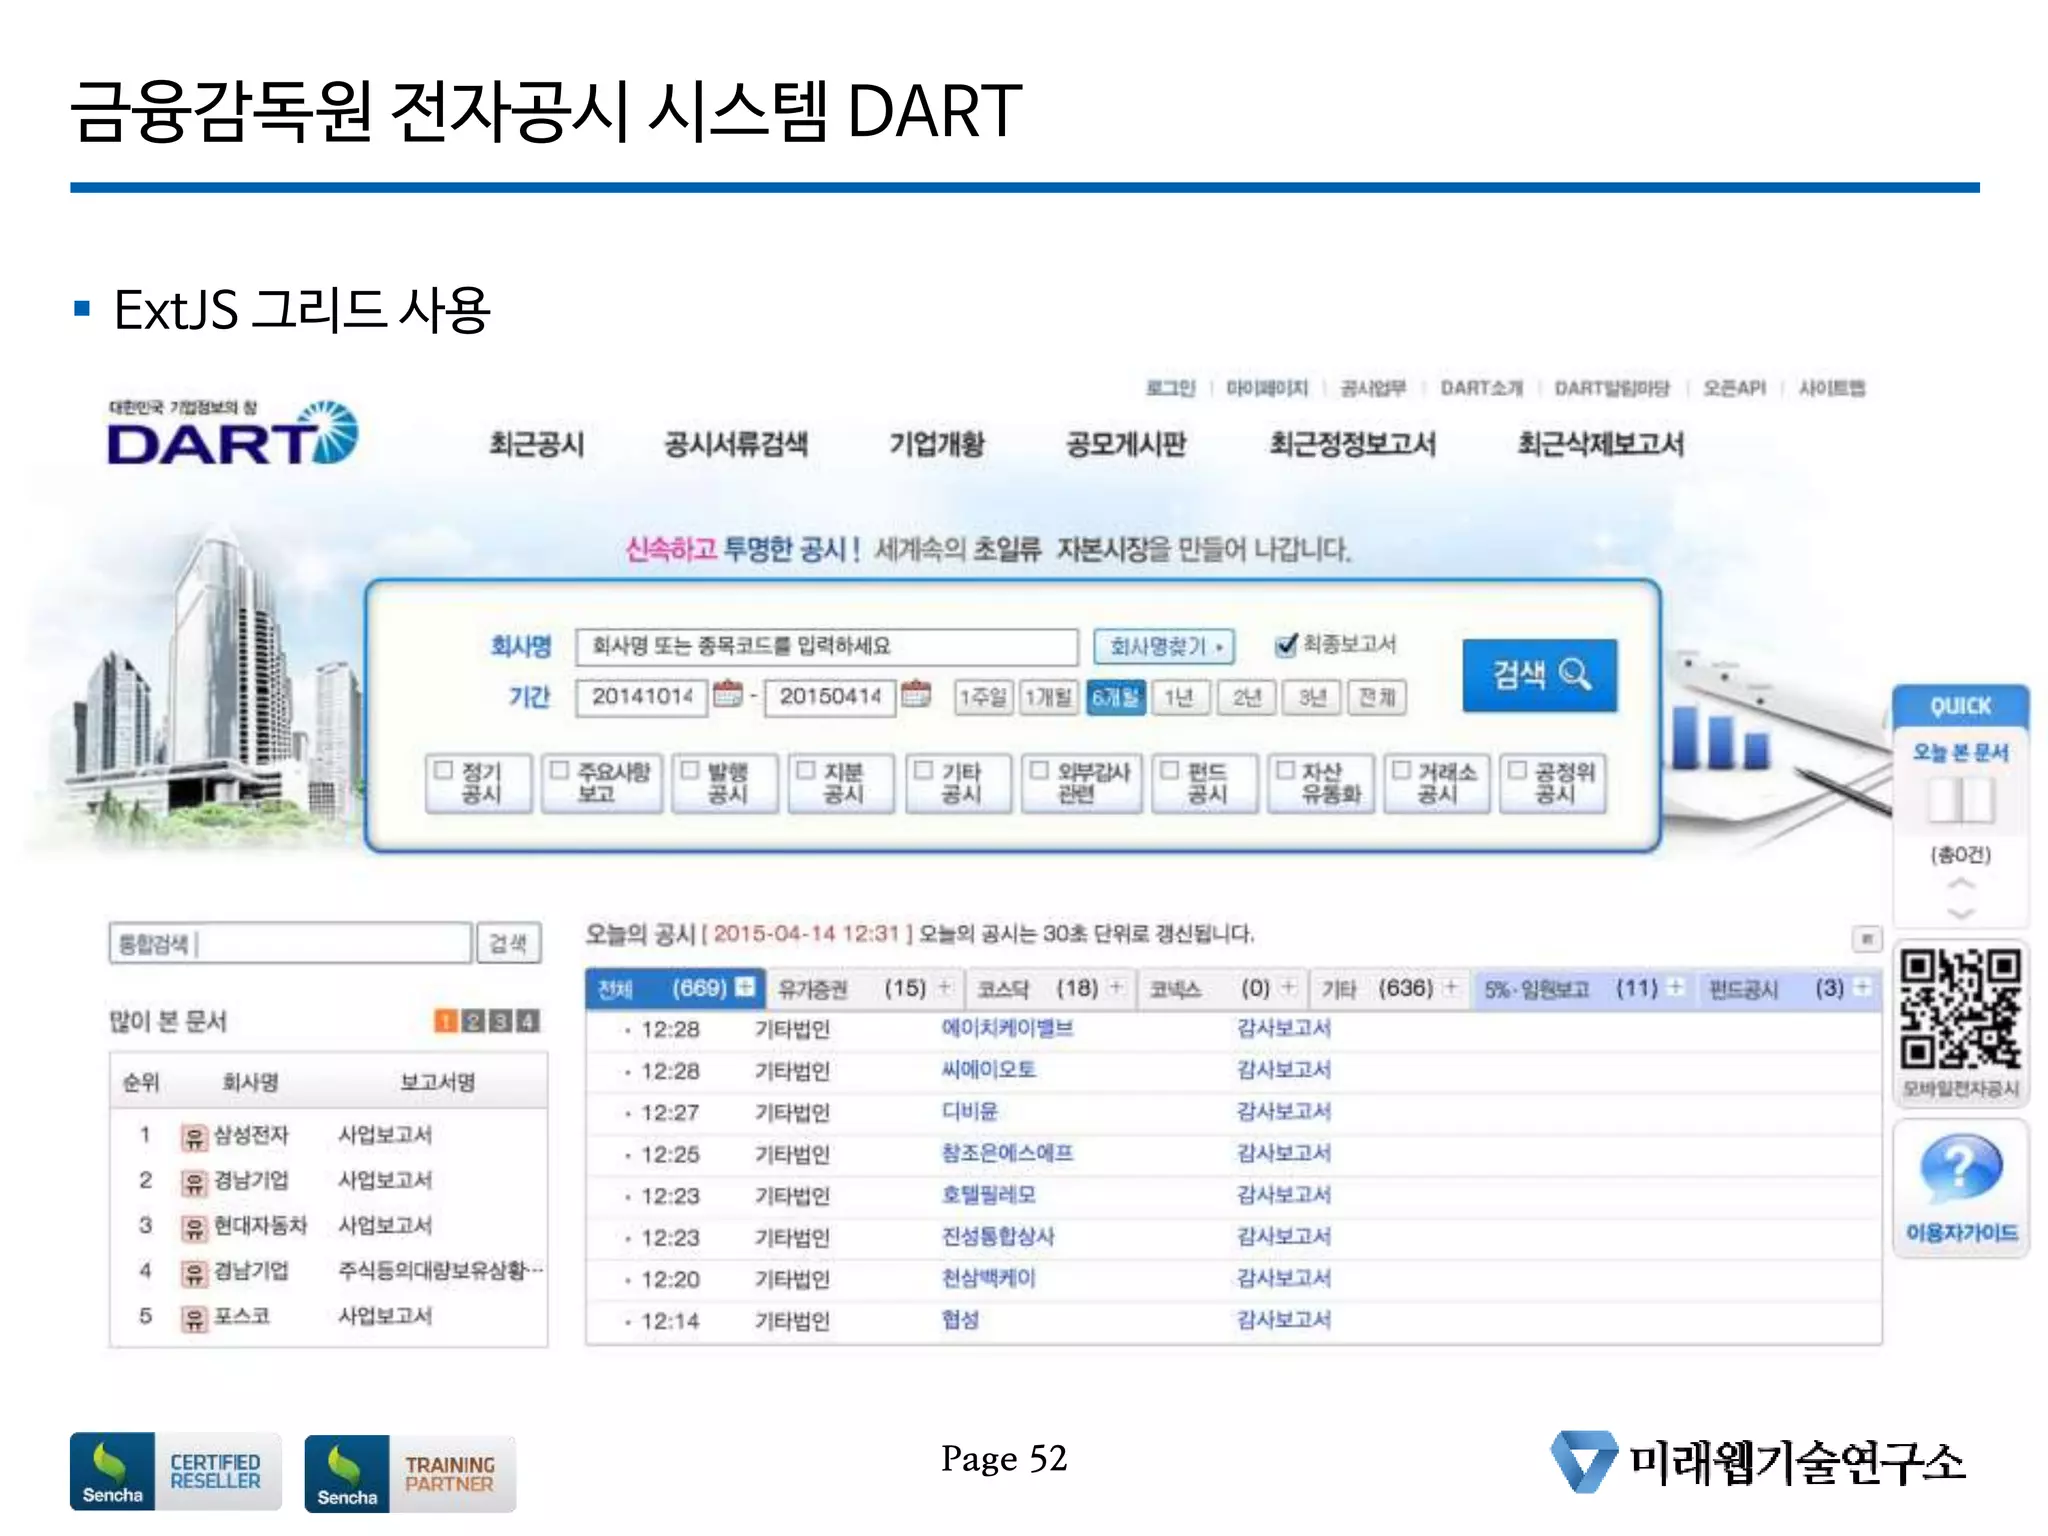Click the 유 market icon beside 현대자동차

(x=194, y=1227)
